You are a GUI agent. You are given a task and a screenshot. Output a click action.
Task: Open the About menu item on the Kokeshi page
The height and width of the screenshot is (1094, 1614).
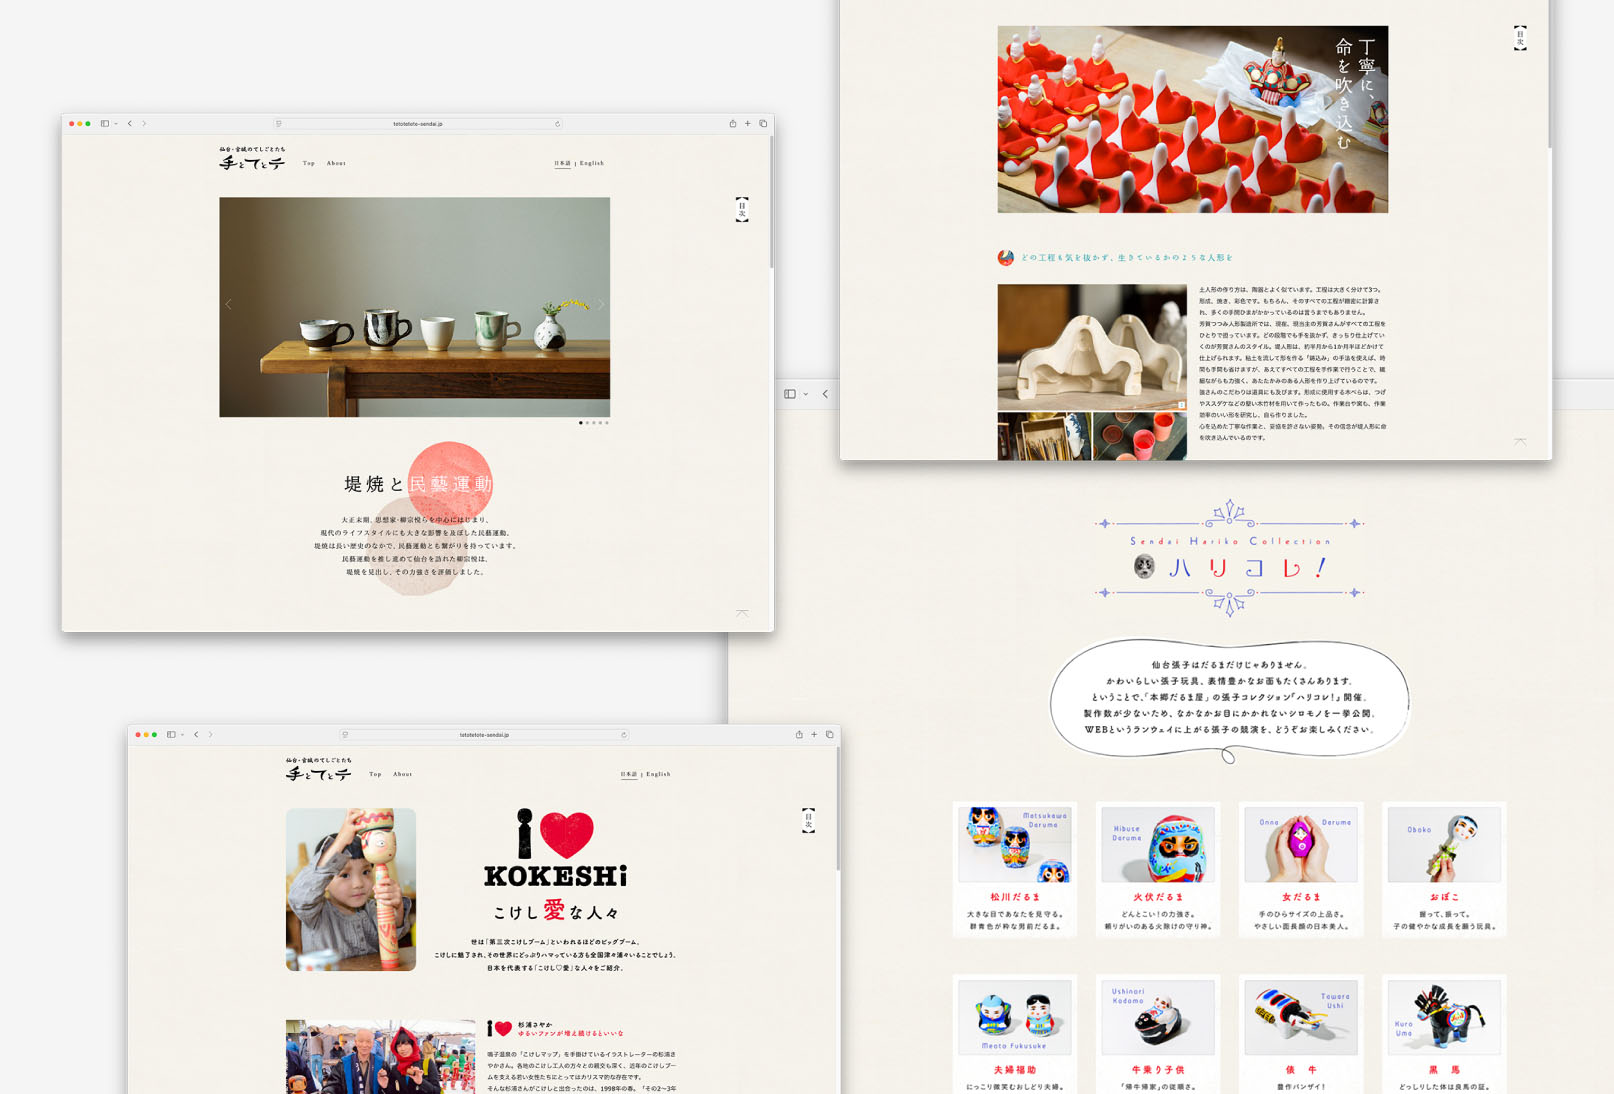click(x=402, y=774)
